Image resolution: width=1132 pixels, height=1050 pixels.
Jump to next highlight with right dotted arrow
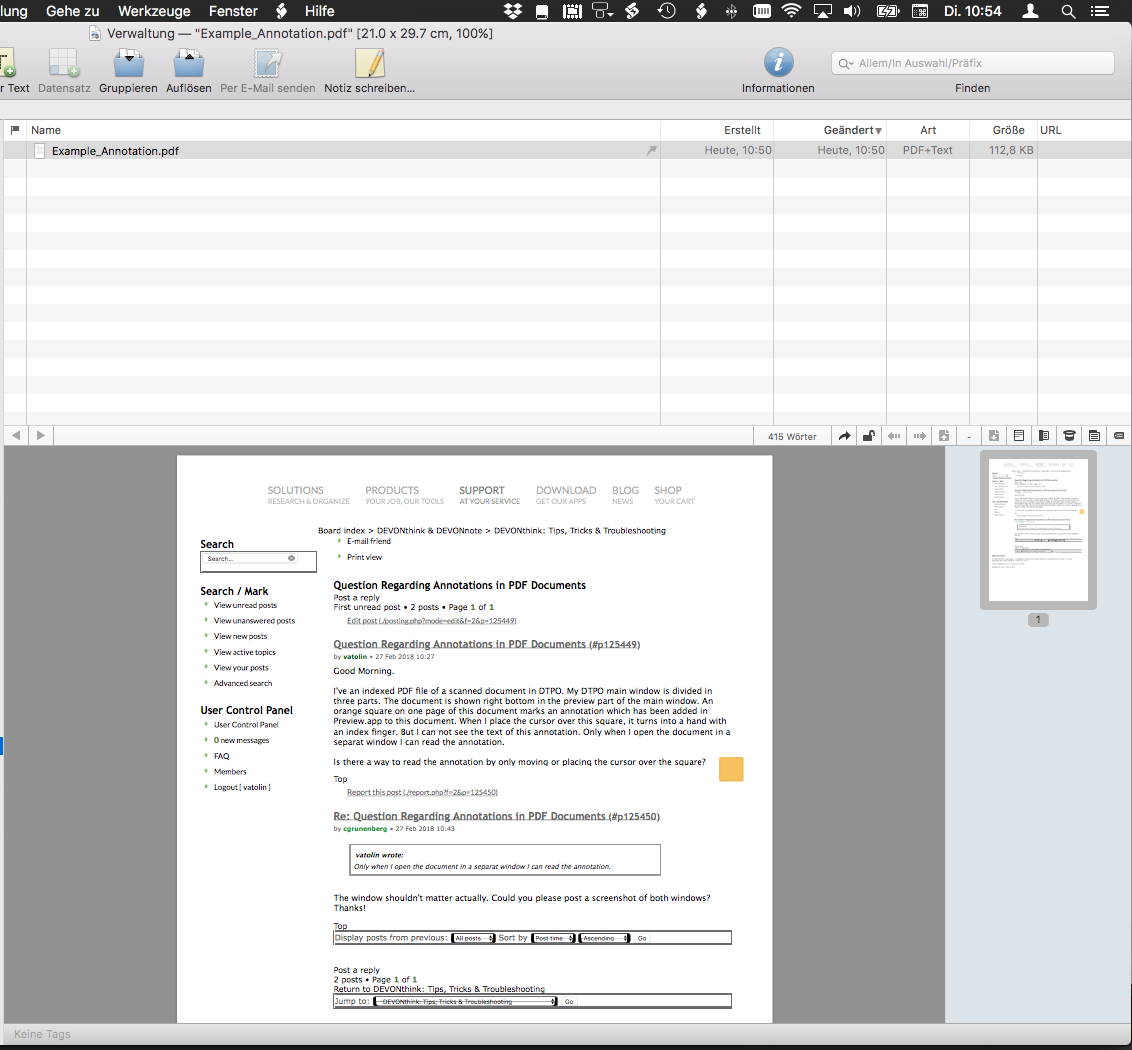[919, 436]
